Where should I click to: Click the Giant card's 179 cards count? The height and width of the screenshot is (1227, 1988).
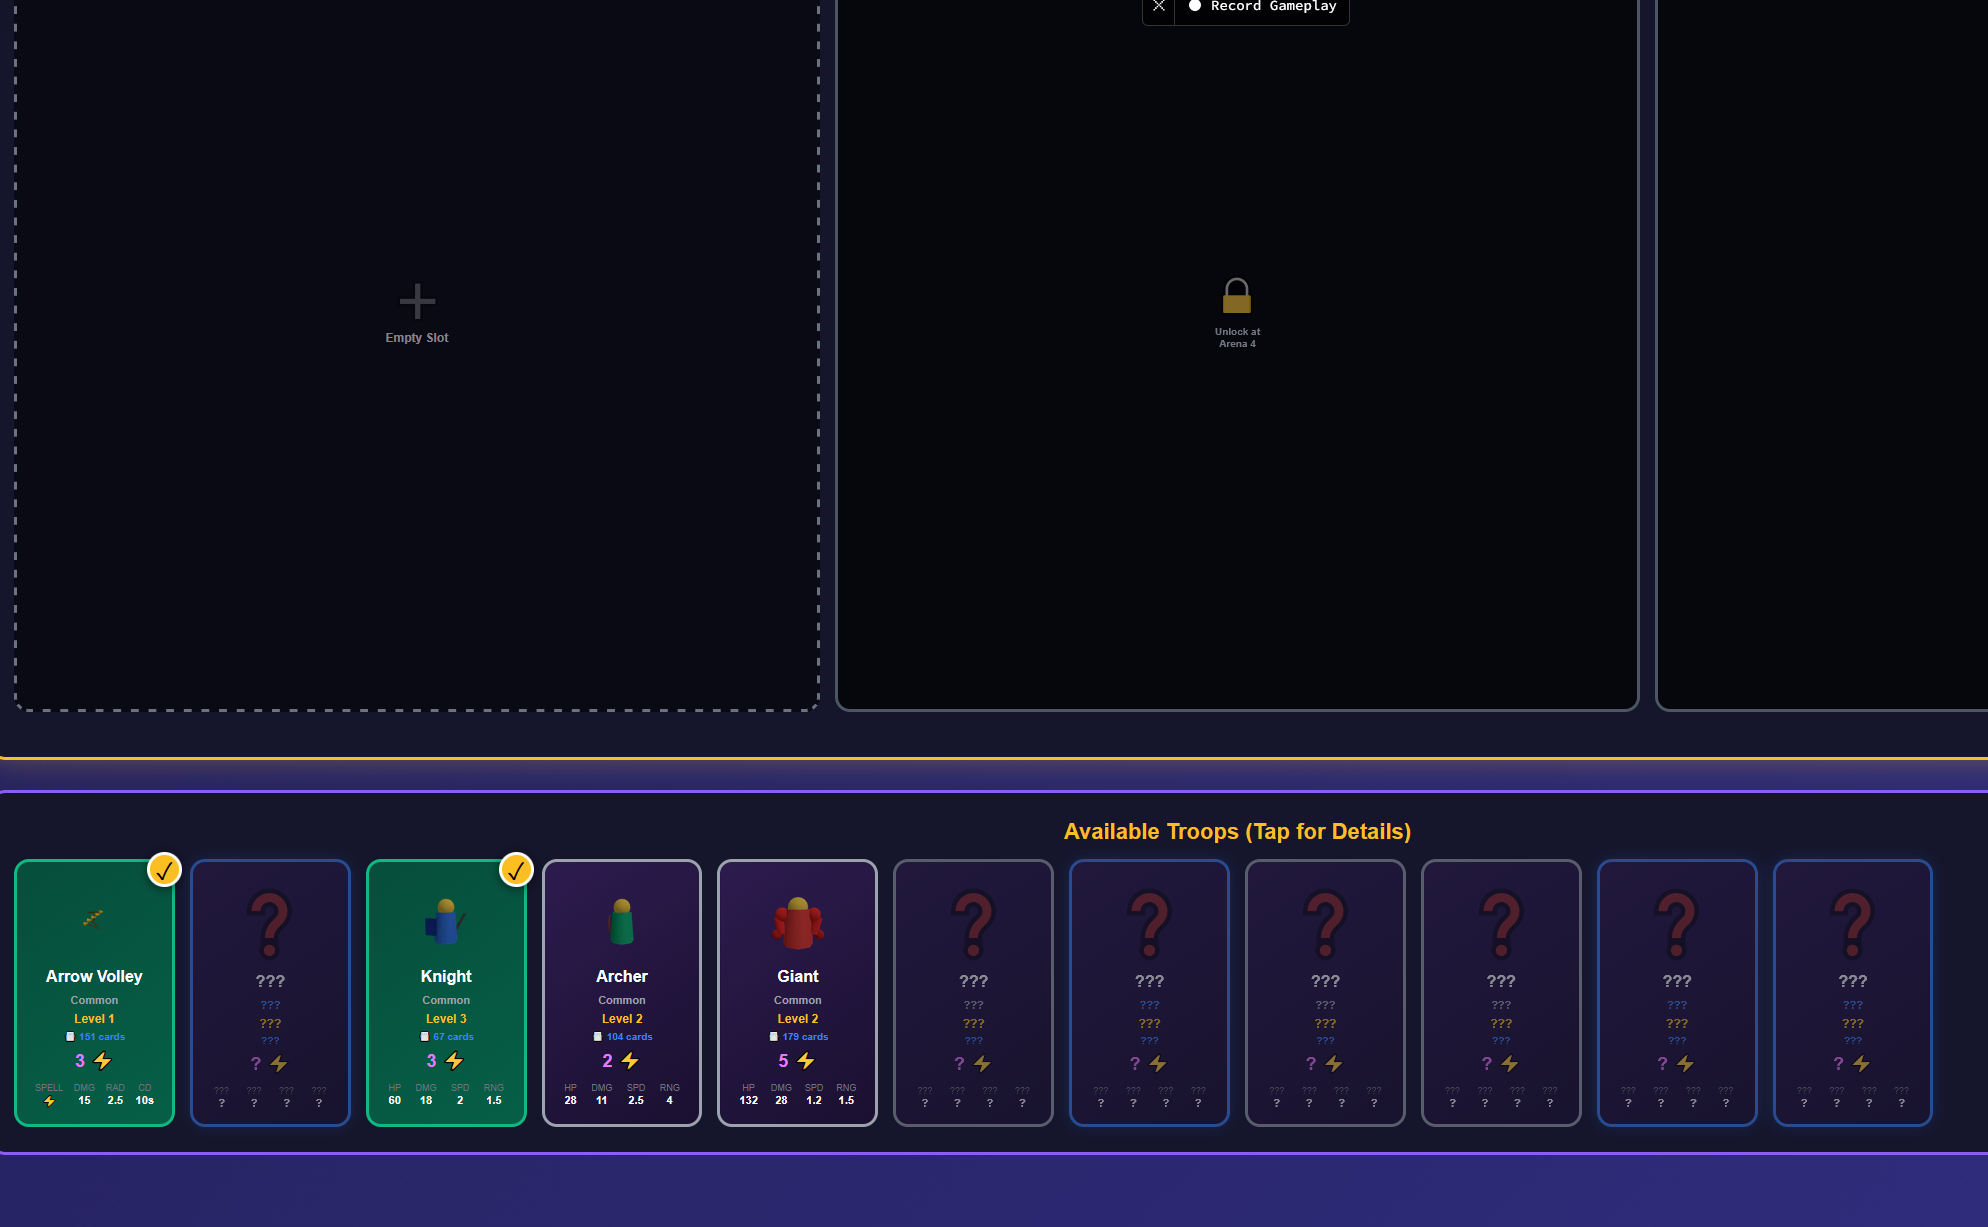coord(804,1037)
